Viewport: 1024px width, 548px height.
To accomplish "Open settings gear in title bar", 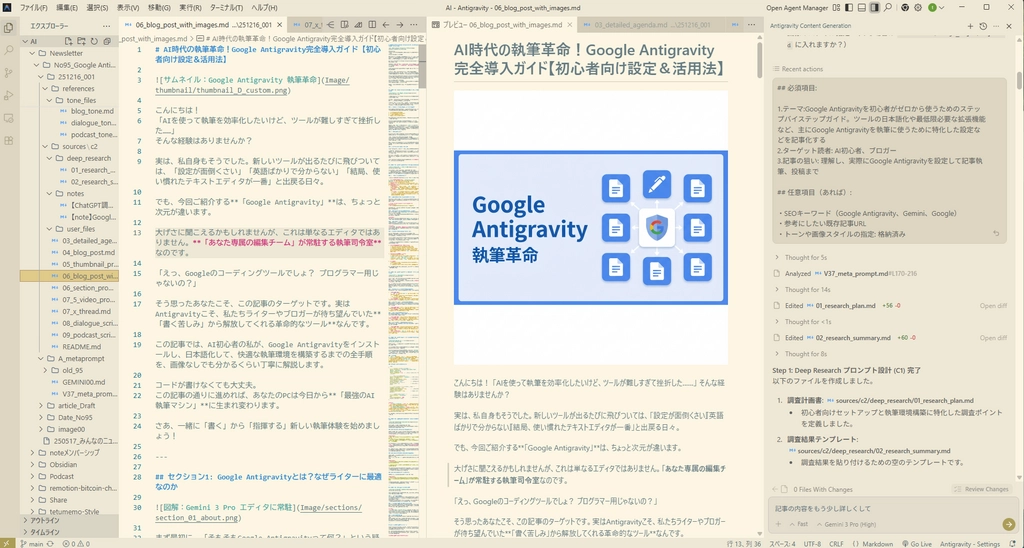I will pos(918,8).
